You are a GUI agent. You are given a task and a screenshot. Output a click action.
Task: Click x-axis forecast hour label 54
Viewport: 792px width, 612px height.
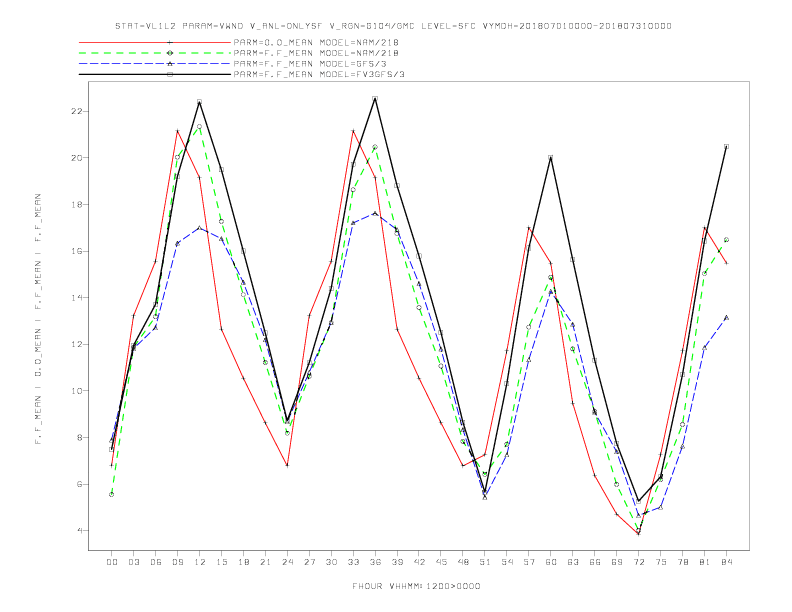point(507,562)
